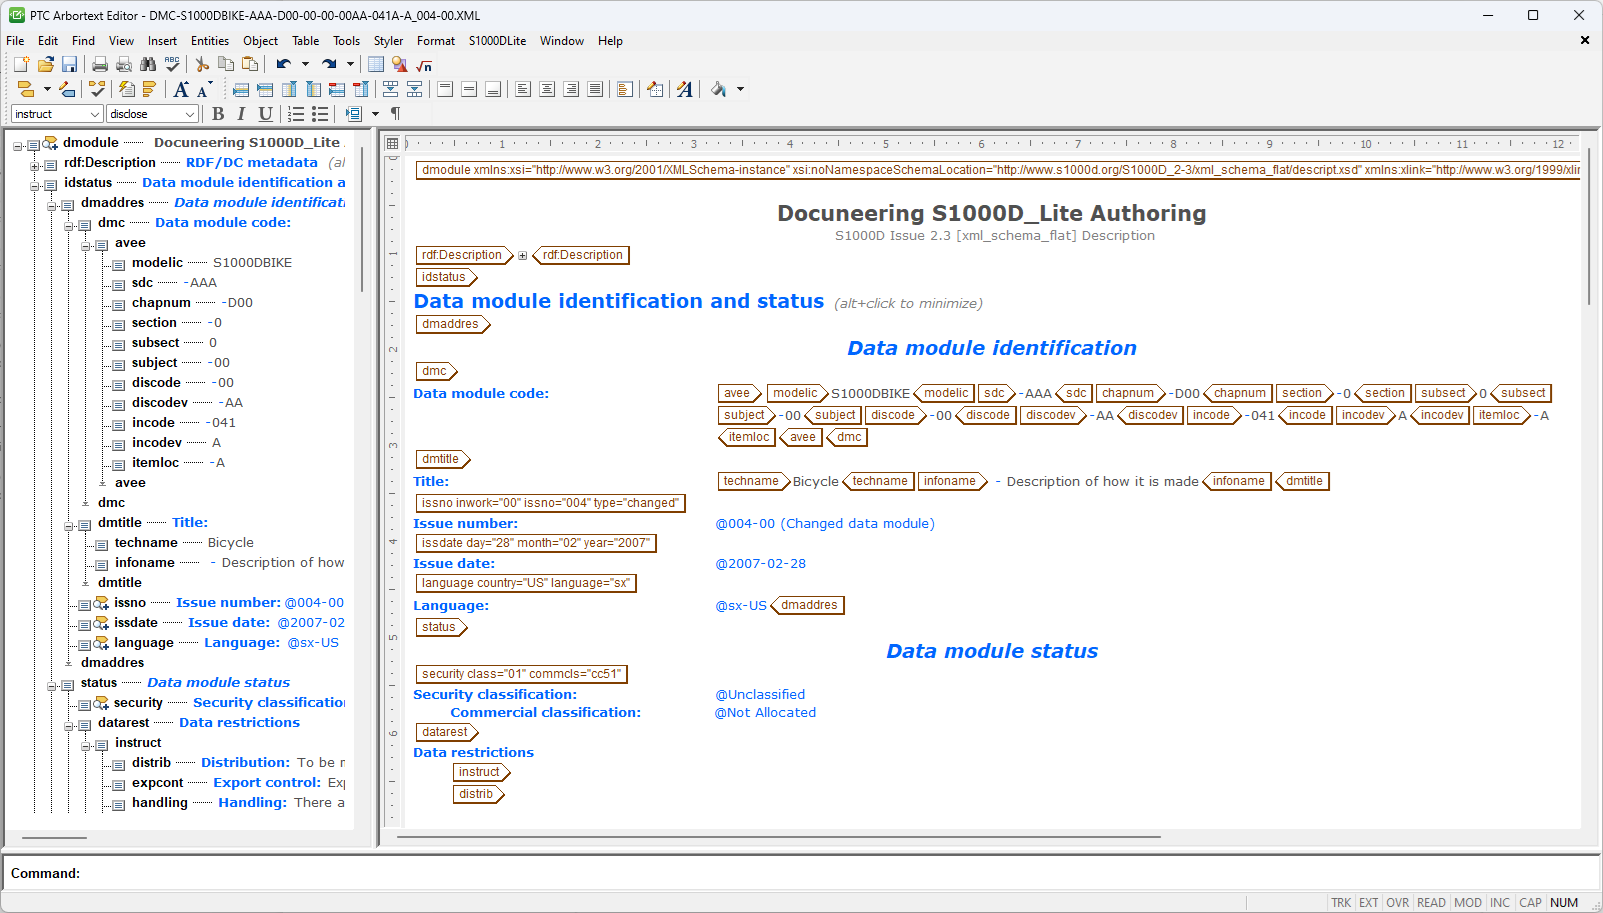Screen dimensions: 1603x913
Task: Toggle Bold formatting
Action: 218,114
